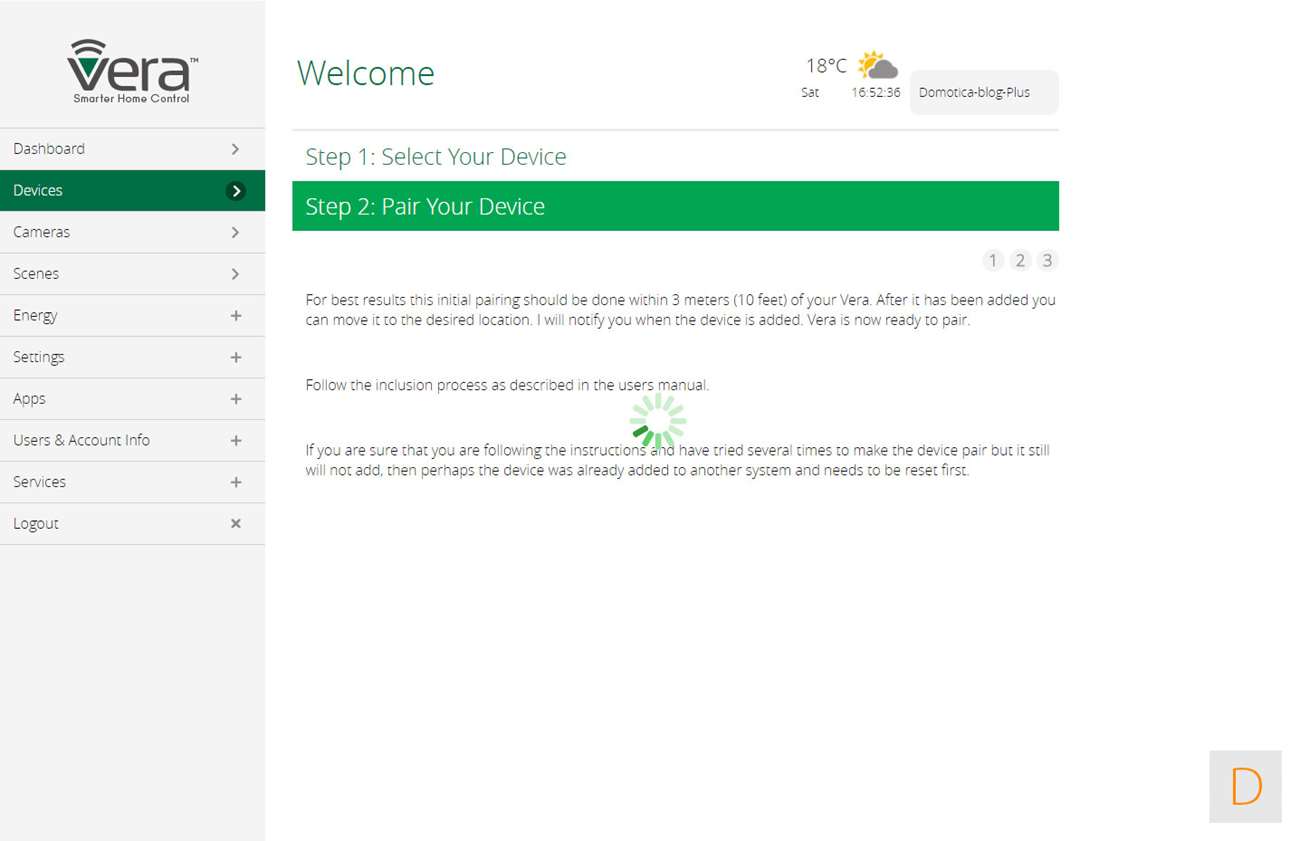Click the Domotica-blog-Plus controller button
This screenshot has height=841, width=1300.
(x=983, y=93)
